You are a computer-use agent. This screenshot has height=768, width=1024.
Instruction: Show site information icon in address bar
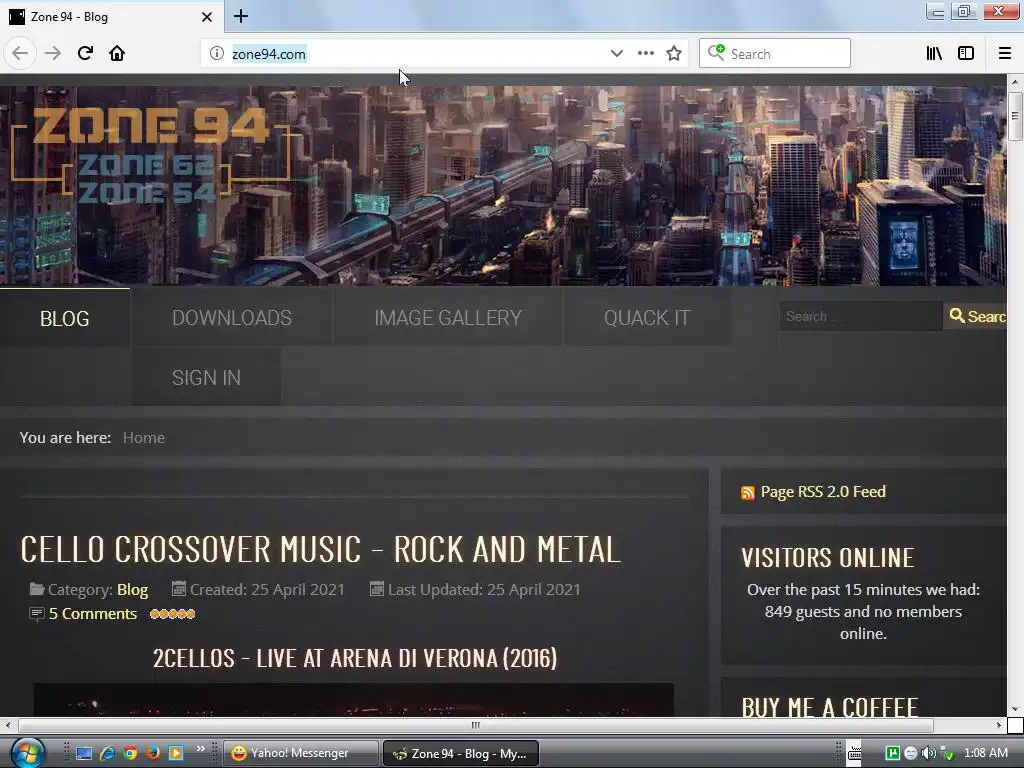click(x=216, y=53)
